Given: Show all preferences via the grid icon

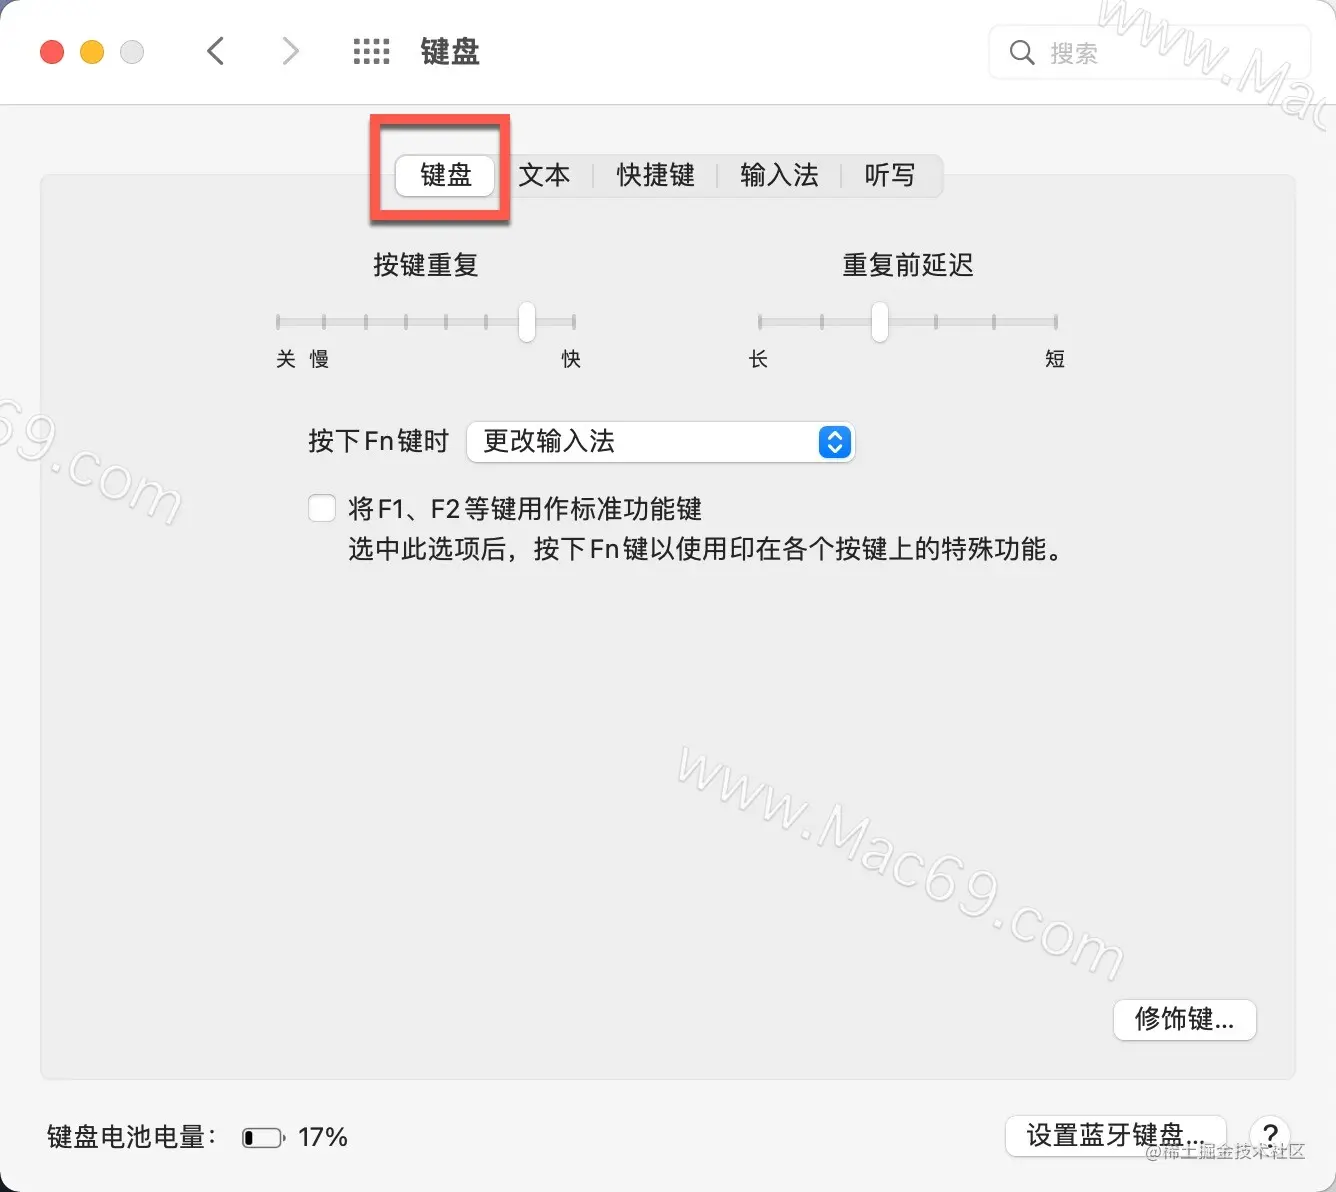Looking at the screenshot, I should point(371,52).
